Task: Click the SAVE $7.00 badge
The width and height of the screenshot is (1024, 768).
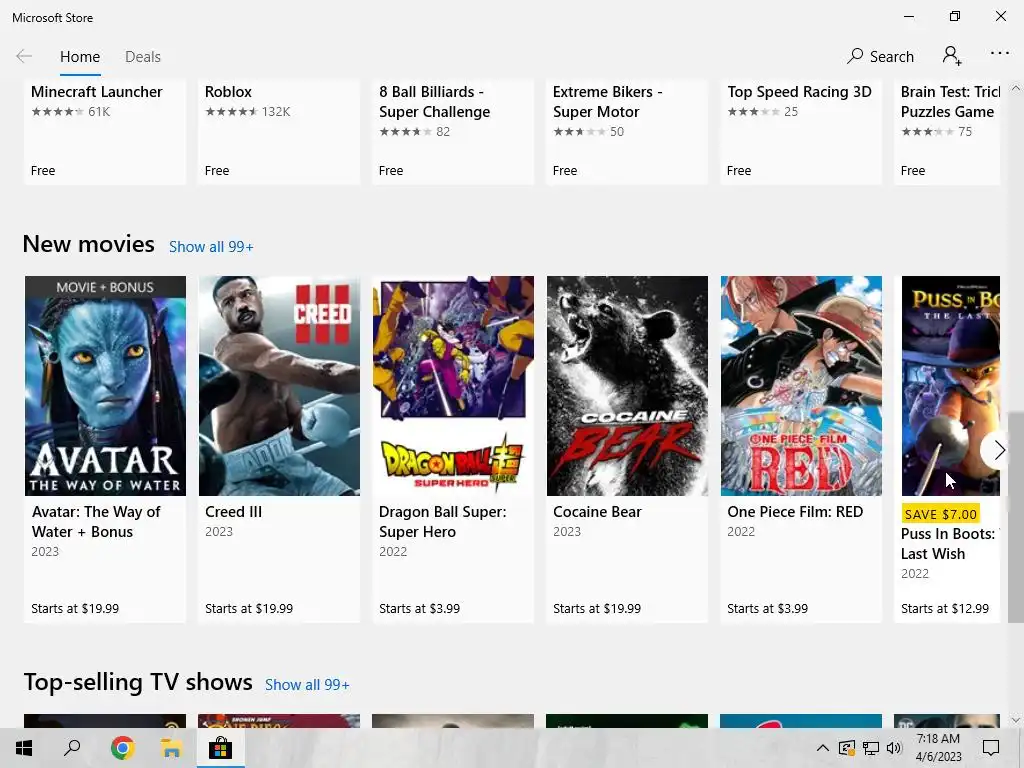Action: click(940, 514)
